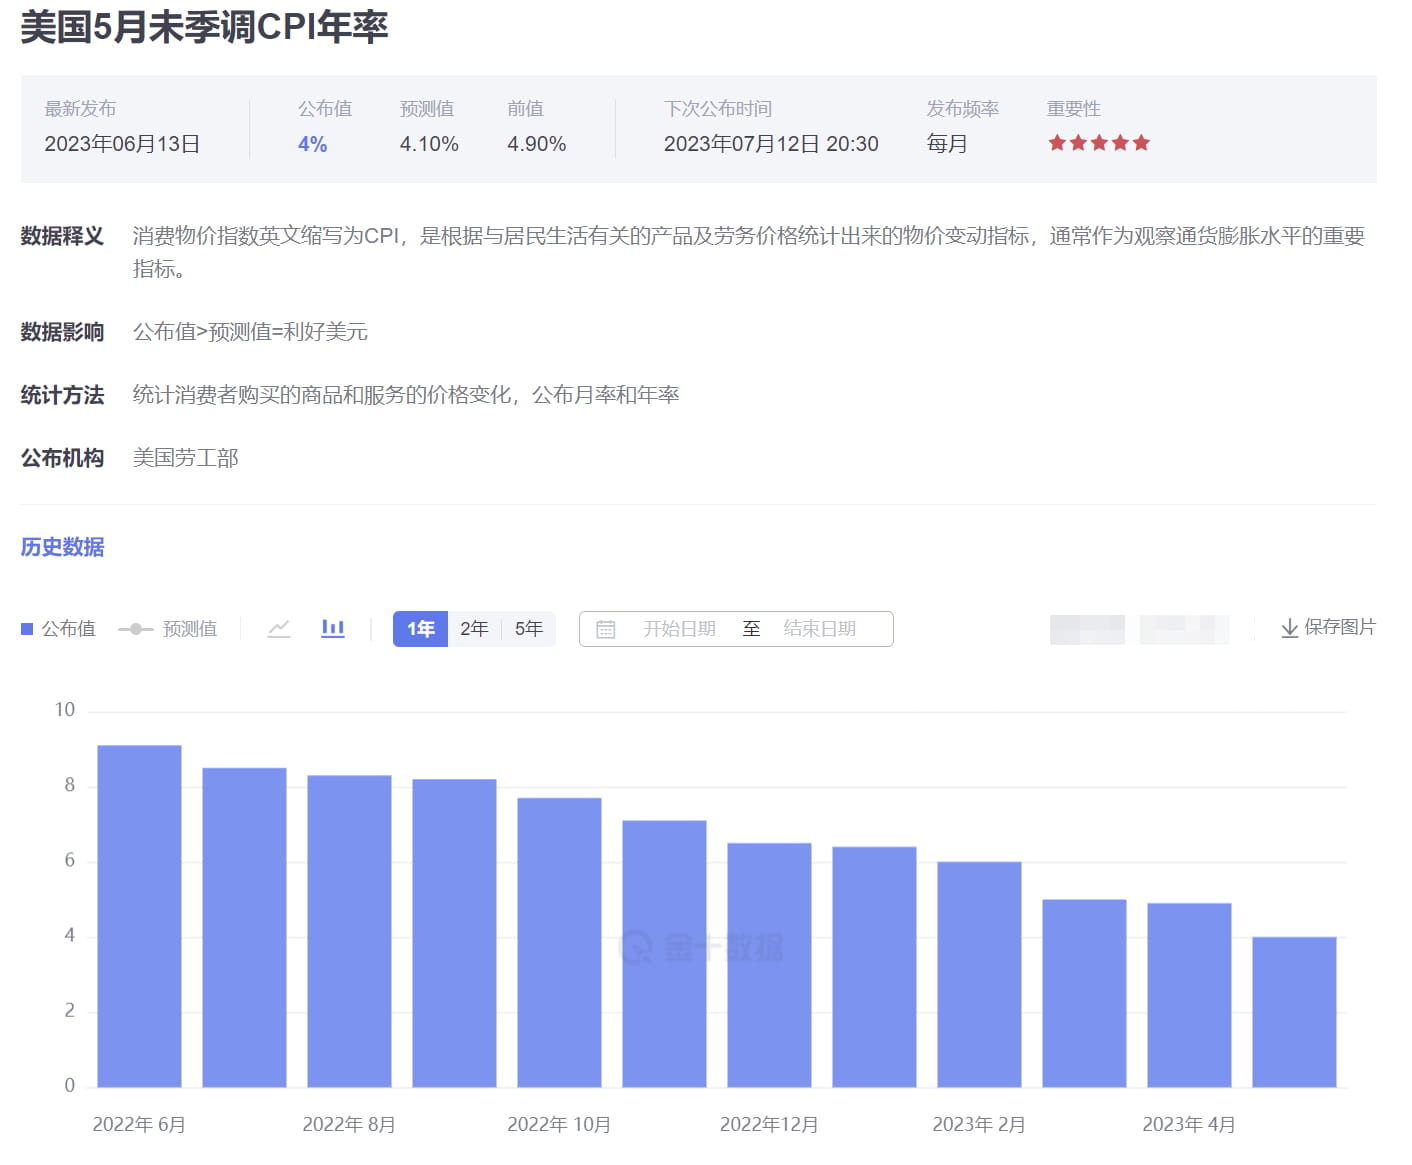The height and width of the screenshot is (1165, 1412).
Task: Expand the 历史数据 section
Action: (x=61, y=547)
